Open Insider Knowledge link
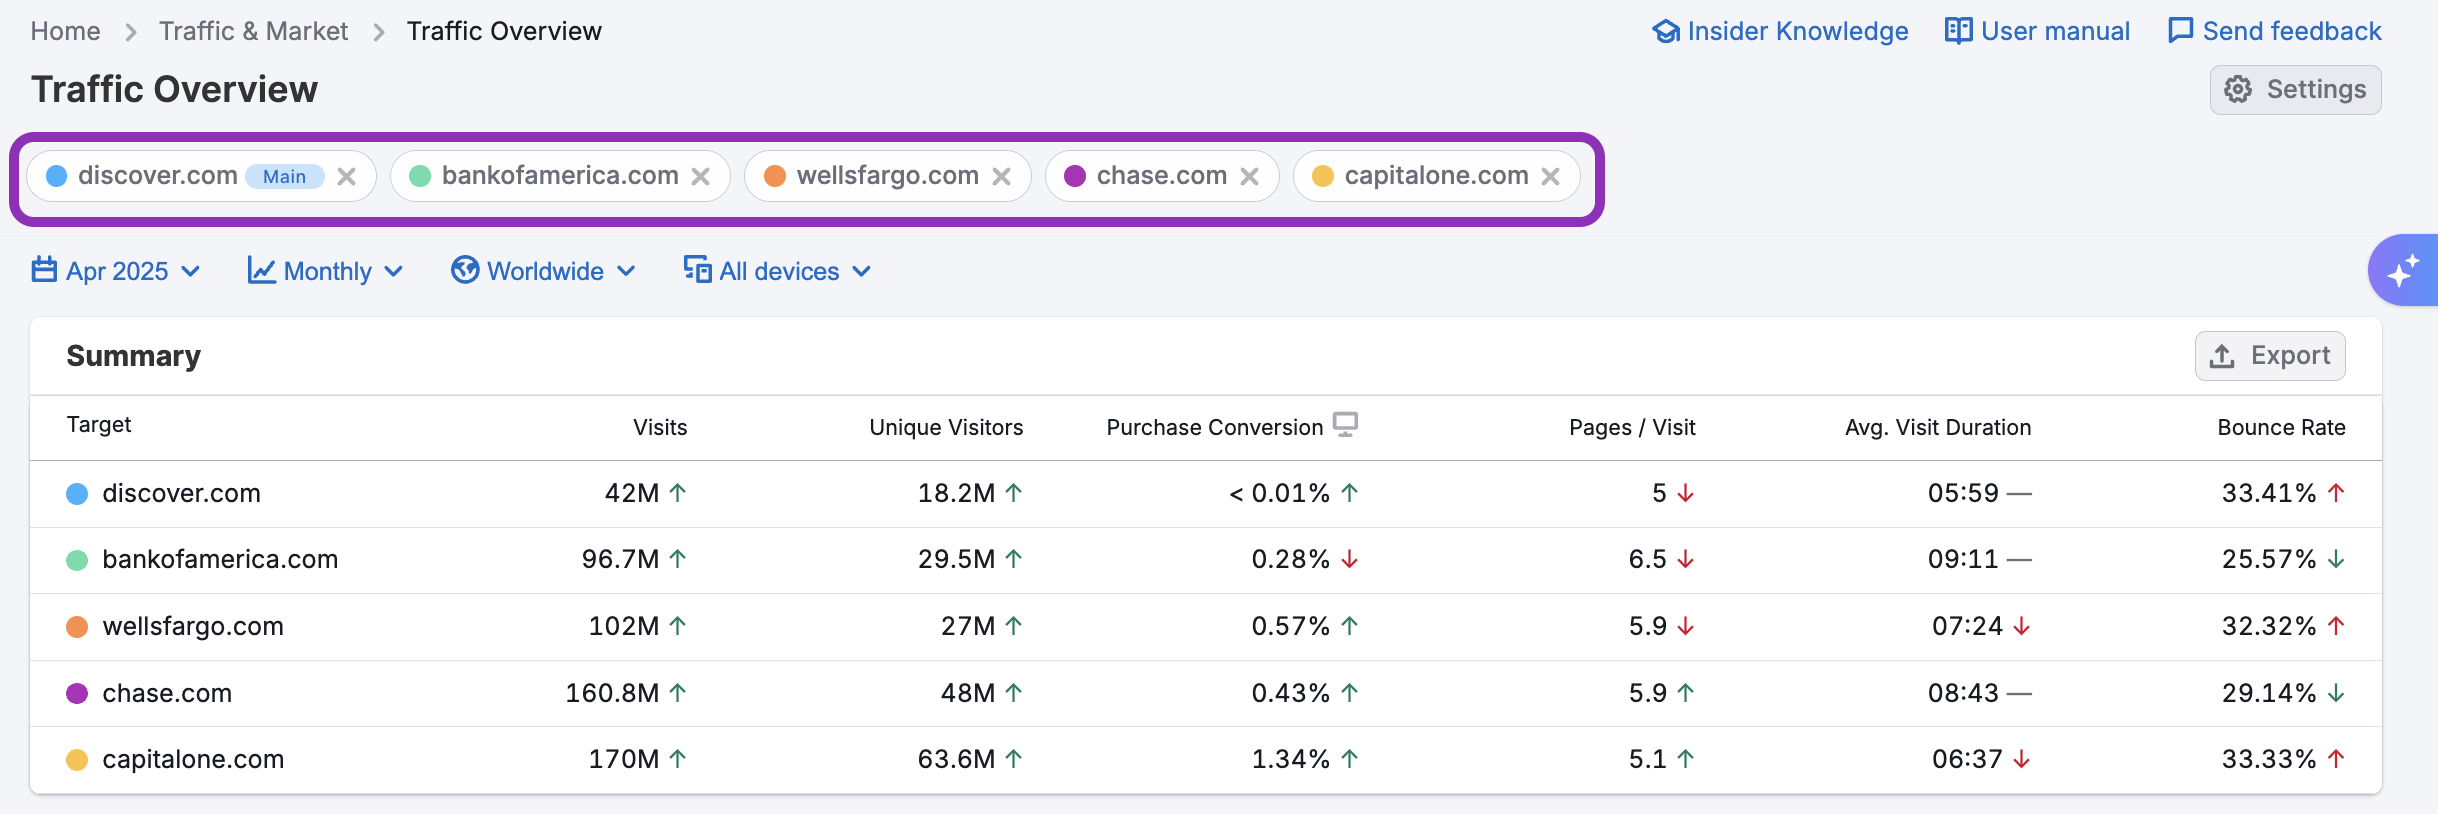 point(1780,31)
